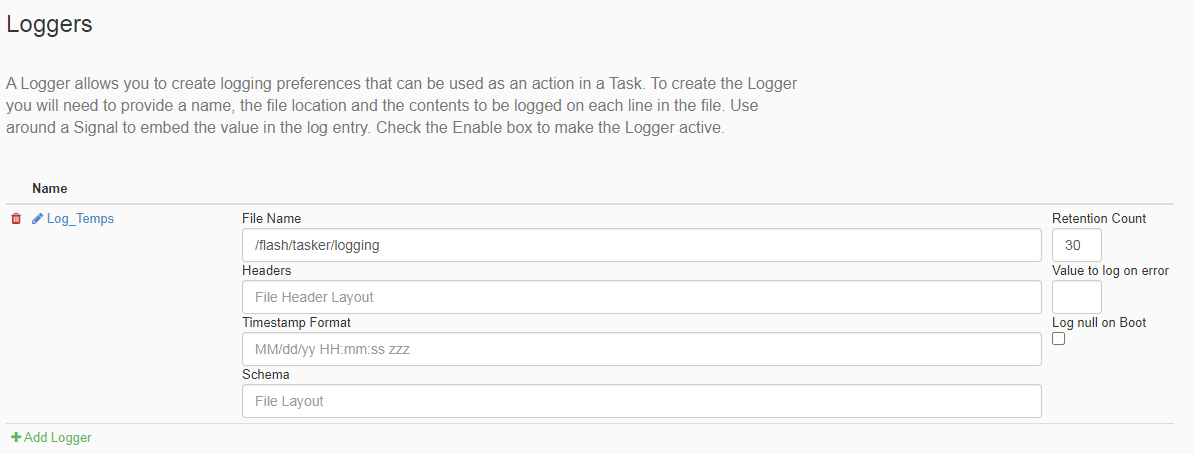The width and height of the screenshot is (1194, 454).
Task: Click the Retention Count label
Action: pos(1099,219)
